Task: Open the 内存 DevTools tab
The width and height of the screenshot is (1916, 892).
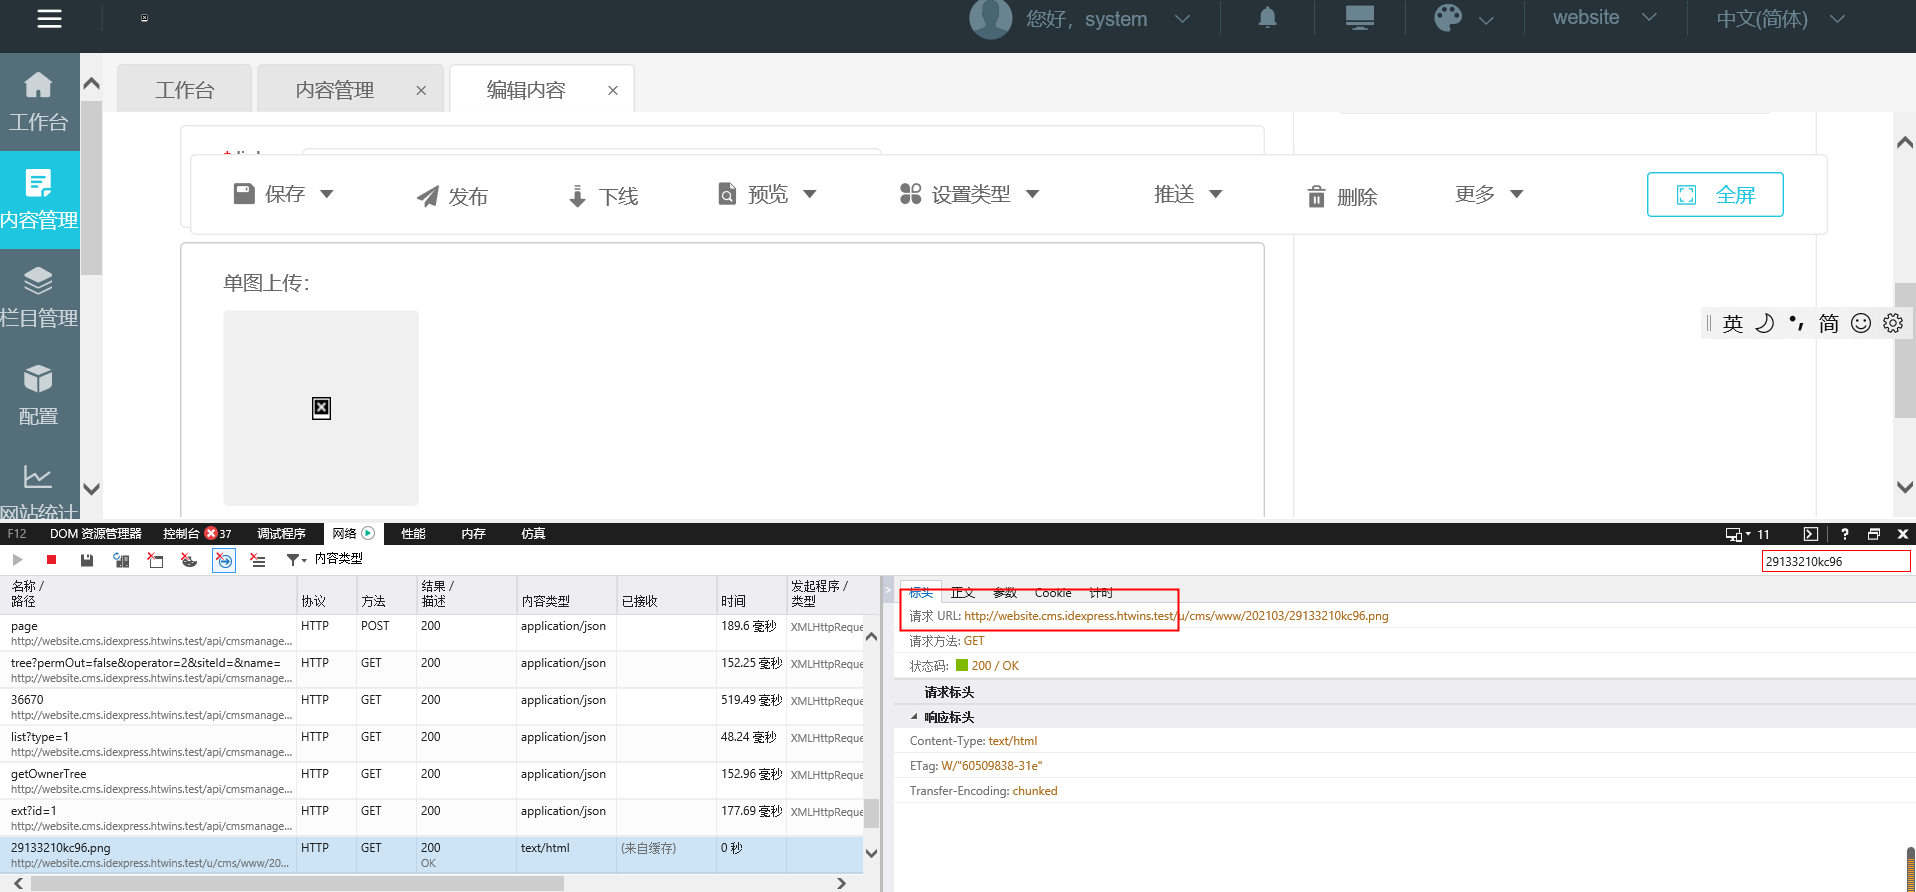Action: pos(473,534)
